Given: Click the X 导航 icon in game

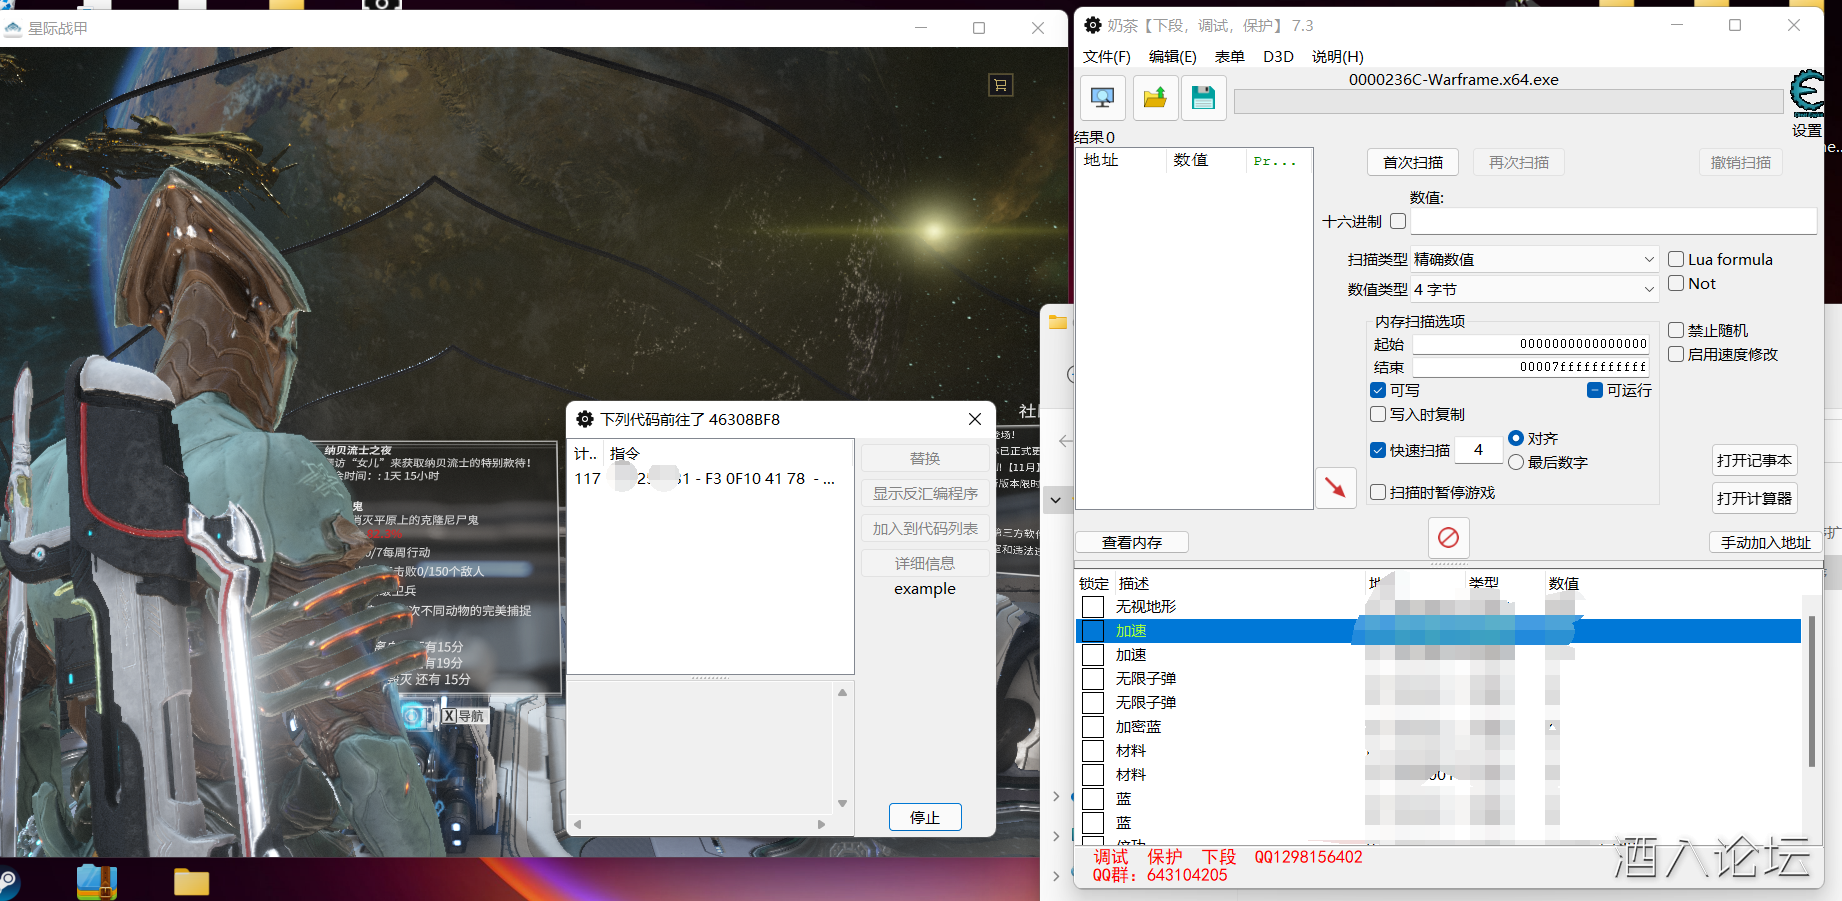Looking at the screenshot, I should click(463, 716).
